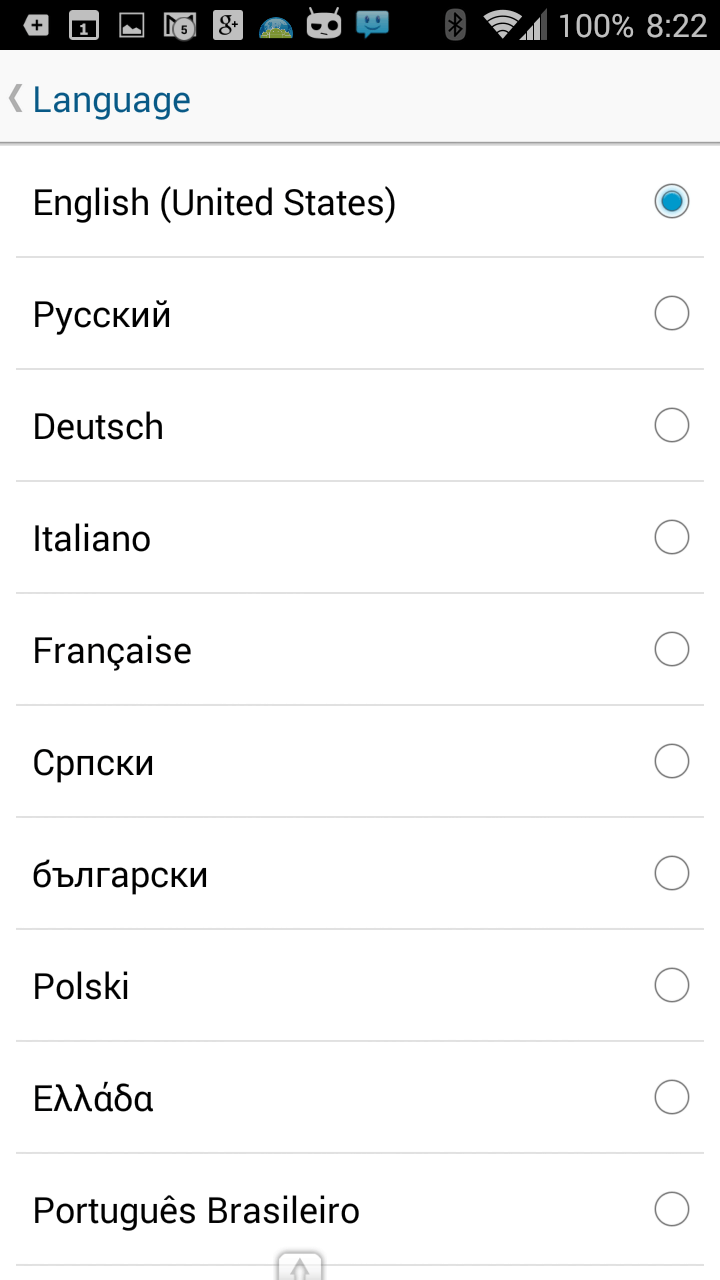Tap the blue chat smiley notification icon
The width and height of the screenshot is (720, 1280).
pyautogui.click(x=372, y=25)
